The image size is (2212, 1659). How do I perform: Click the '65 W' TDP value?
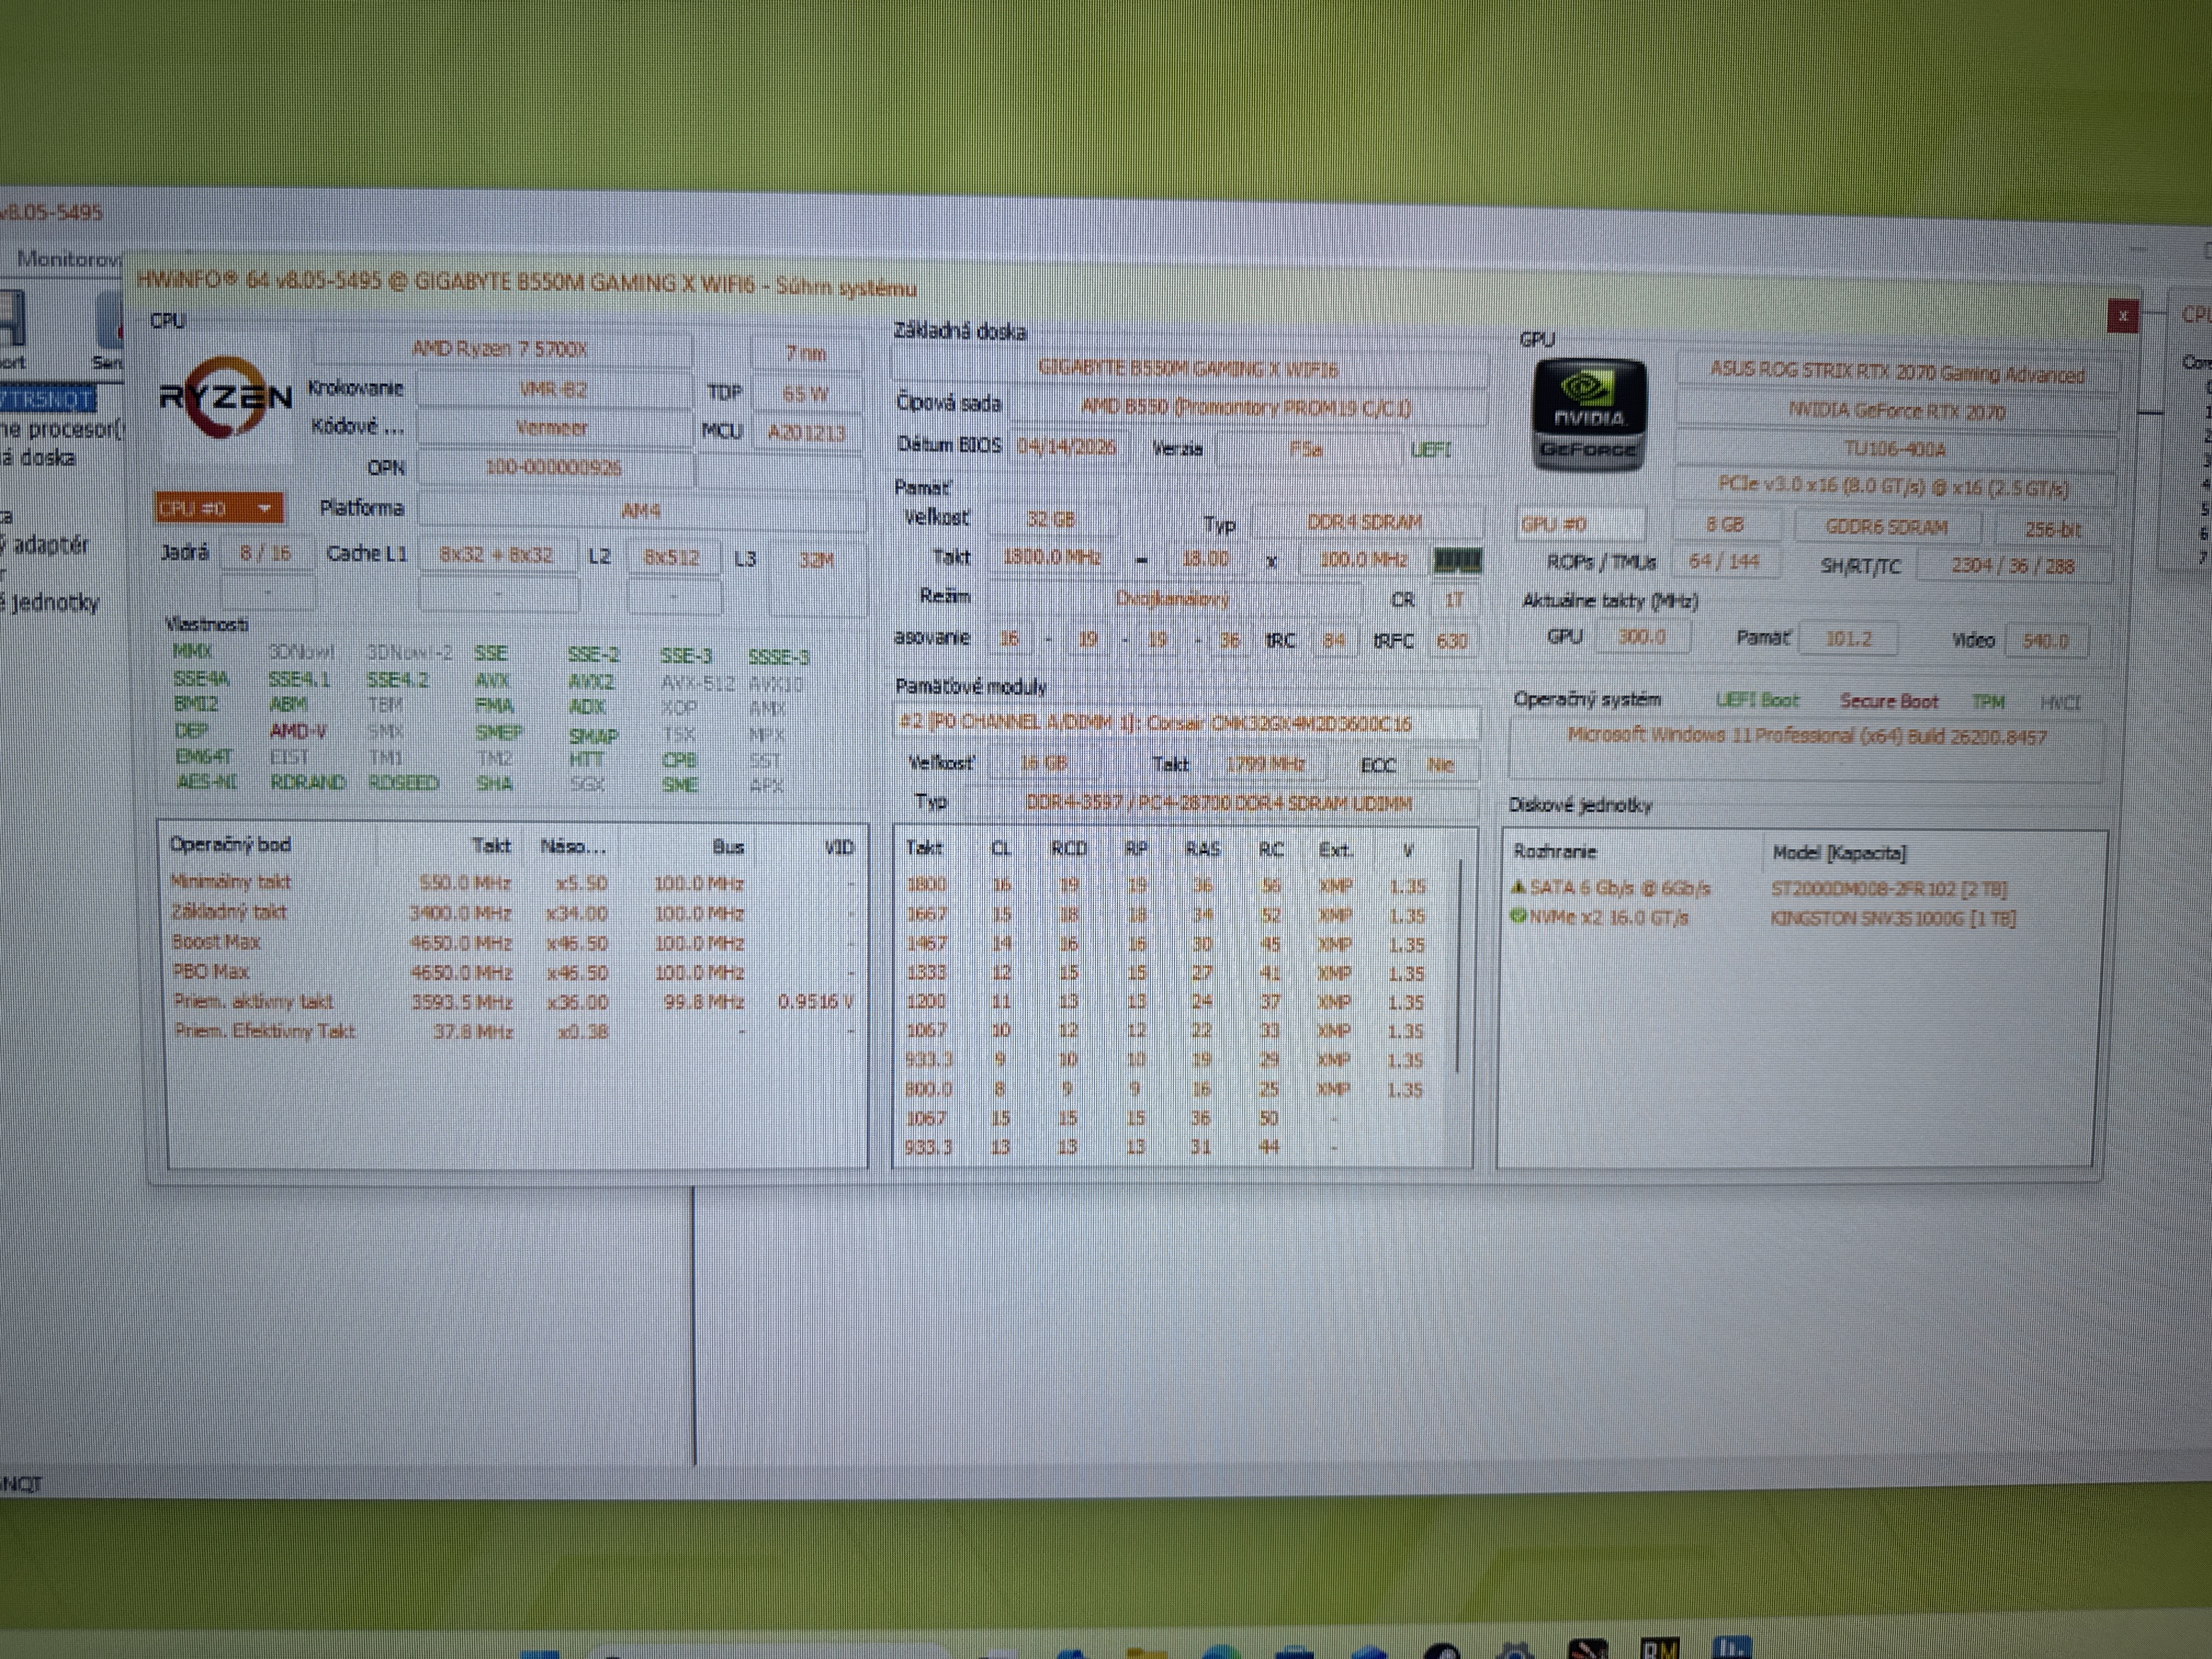806,394
